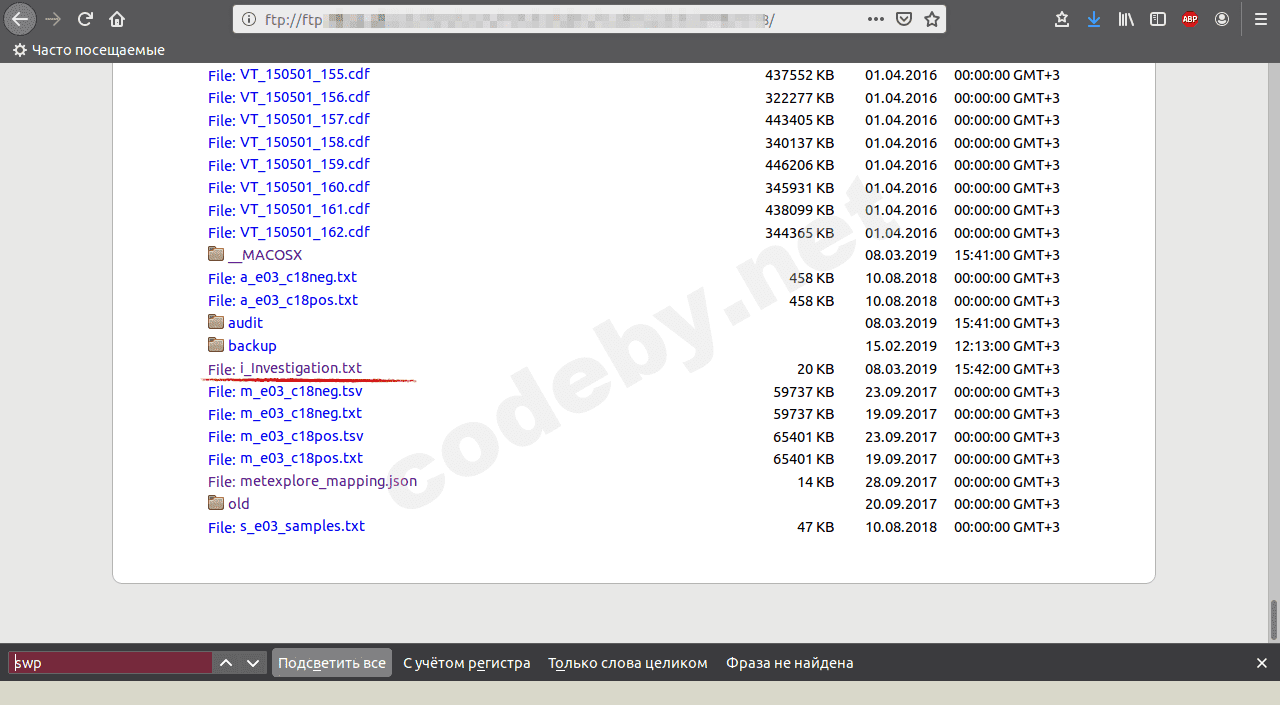Click size value 47 KB
The height and width of the screenshot is (705, 1280).
[x=816, y=527]
